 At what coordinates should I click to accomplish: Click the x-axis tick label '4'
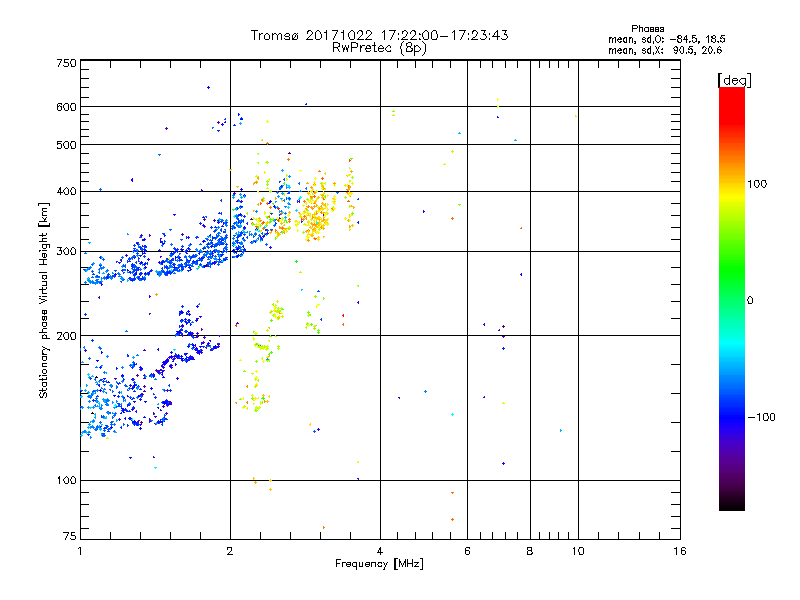click(x=380, y=551)
